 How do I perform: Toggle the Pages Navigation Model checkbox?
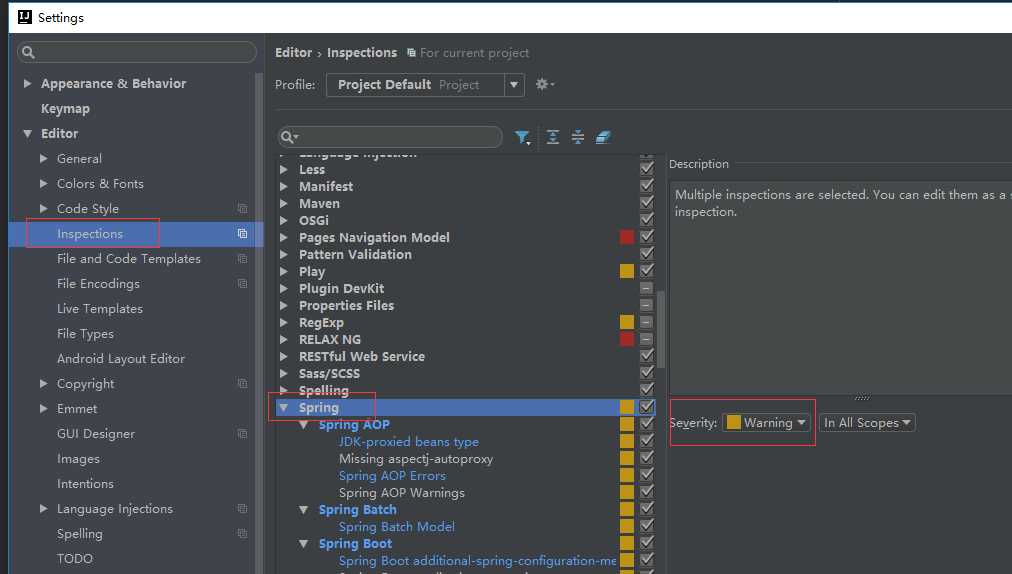[x=647, y=237]
